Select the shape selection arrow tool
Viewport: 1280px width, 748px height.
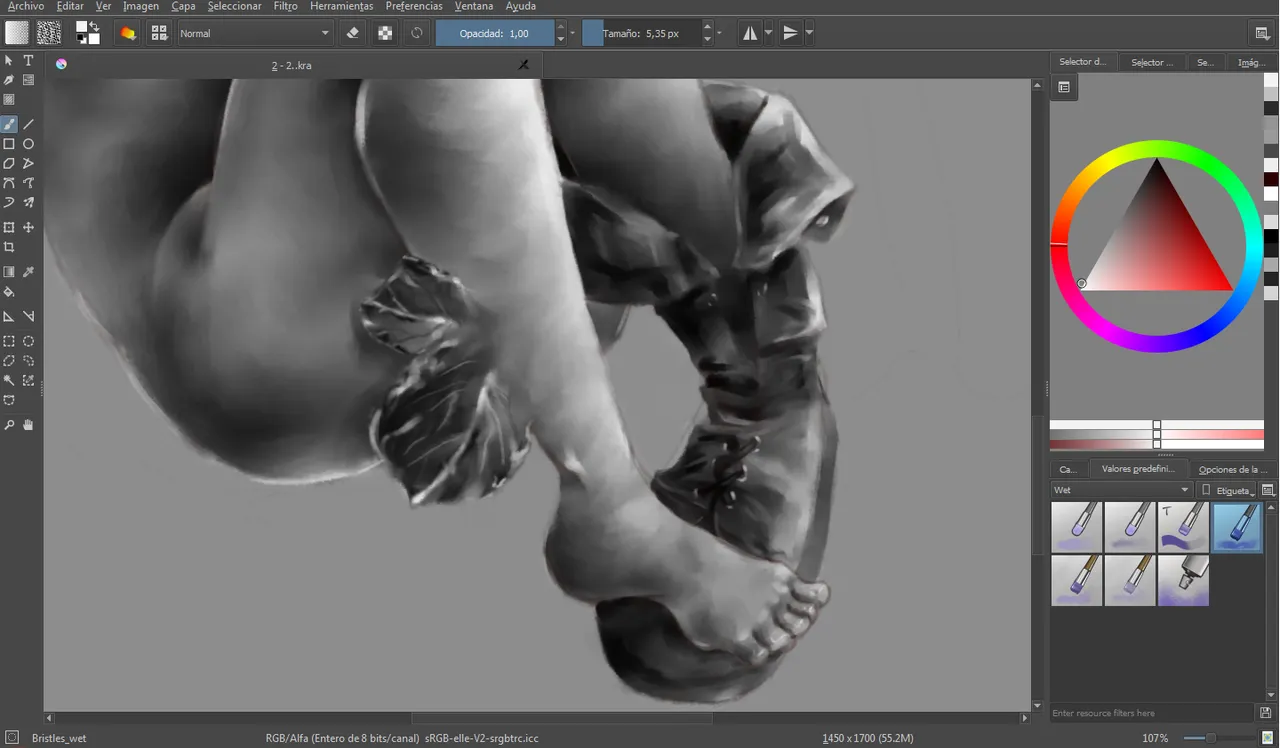(x=9, y=61)
